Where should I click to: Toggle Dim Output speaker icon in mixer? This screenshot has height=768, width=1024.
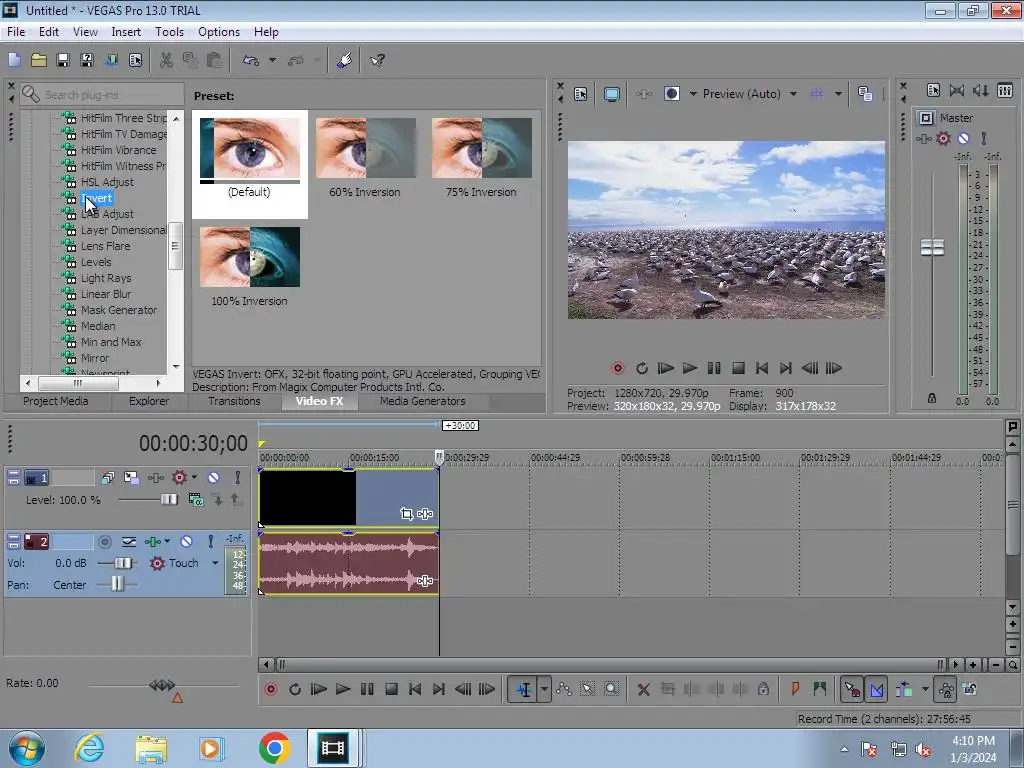point(980,90)
